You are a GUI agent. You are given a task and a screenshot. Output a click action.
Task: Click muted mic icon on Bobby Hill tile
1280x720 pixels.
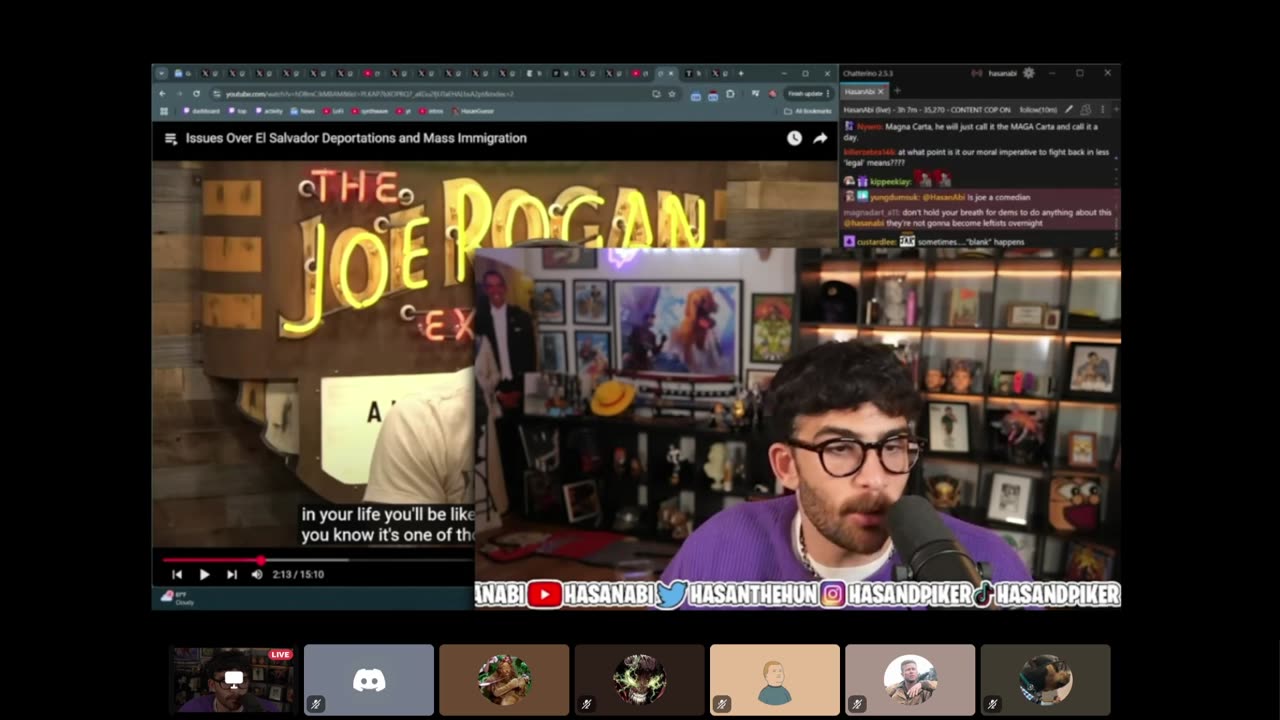(x=722, y=704)
